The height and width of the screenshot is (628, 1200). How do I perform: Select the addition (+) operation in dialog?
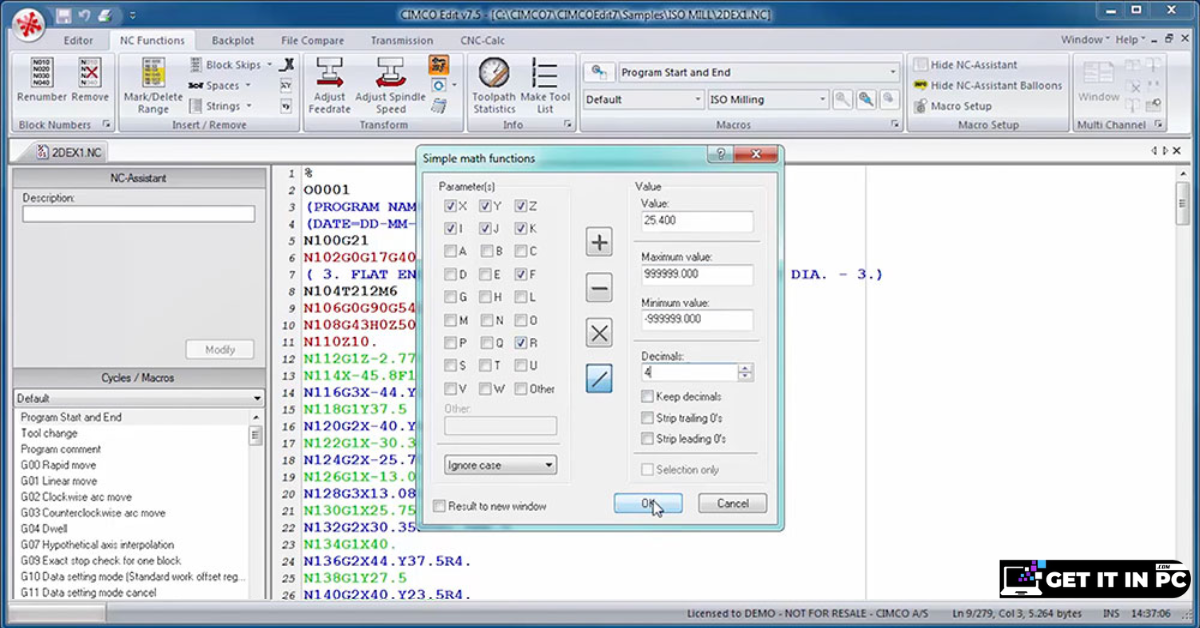pos(599,242)
